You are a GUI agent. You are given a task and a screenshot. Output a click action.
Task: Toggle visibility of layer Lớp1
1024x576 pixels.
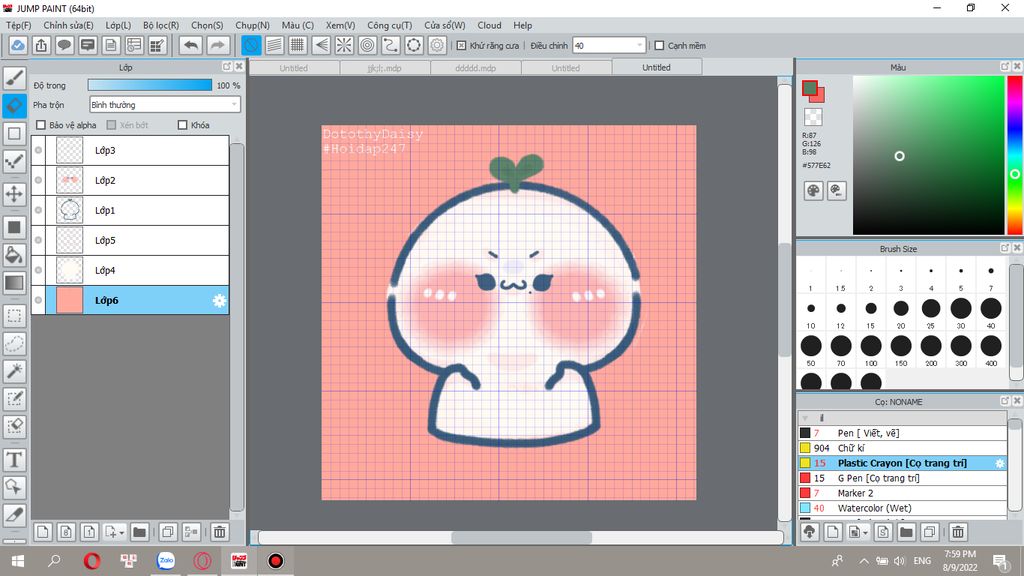39,210
